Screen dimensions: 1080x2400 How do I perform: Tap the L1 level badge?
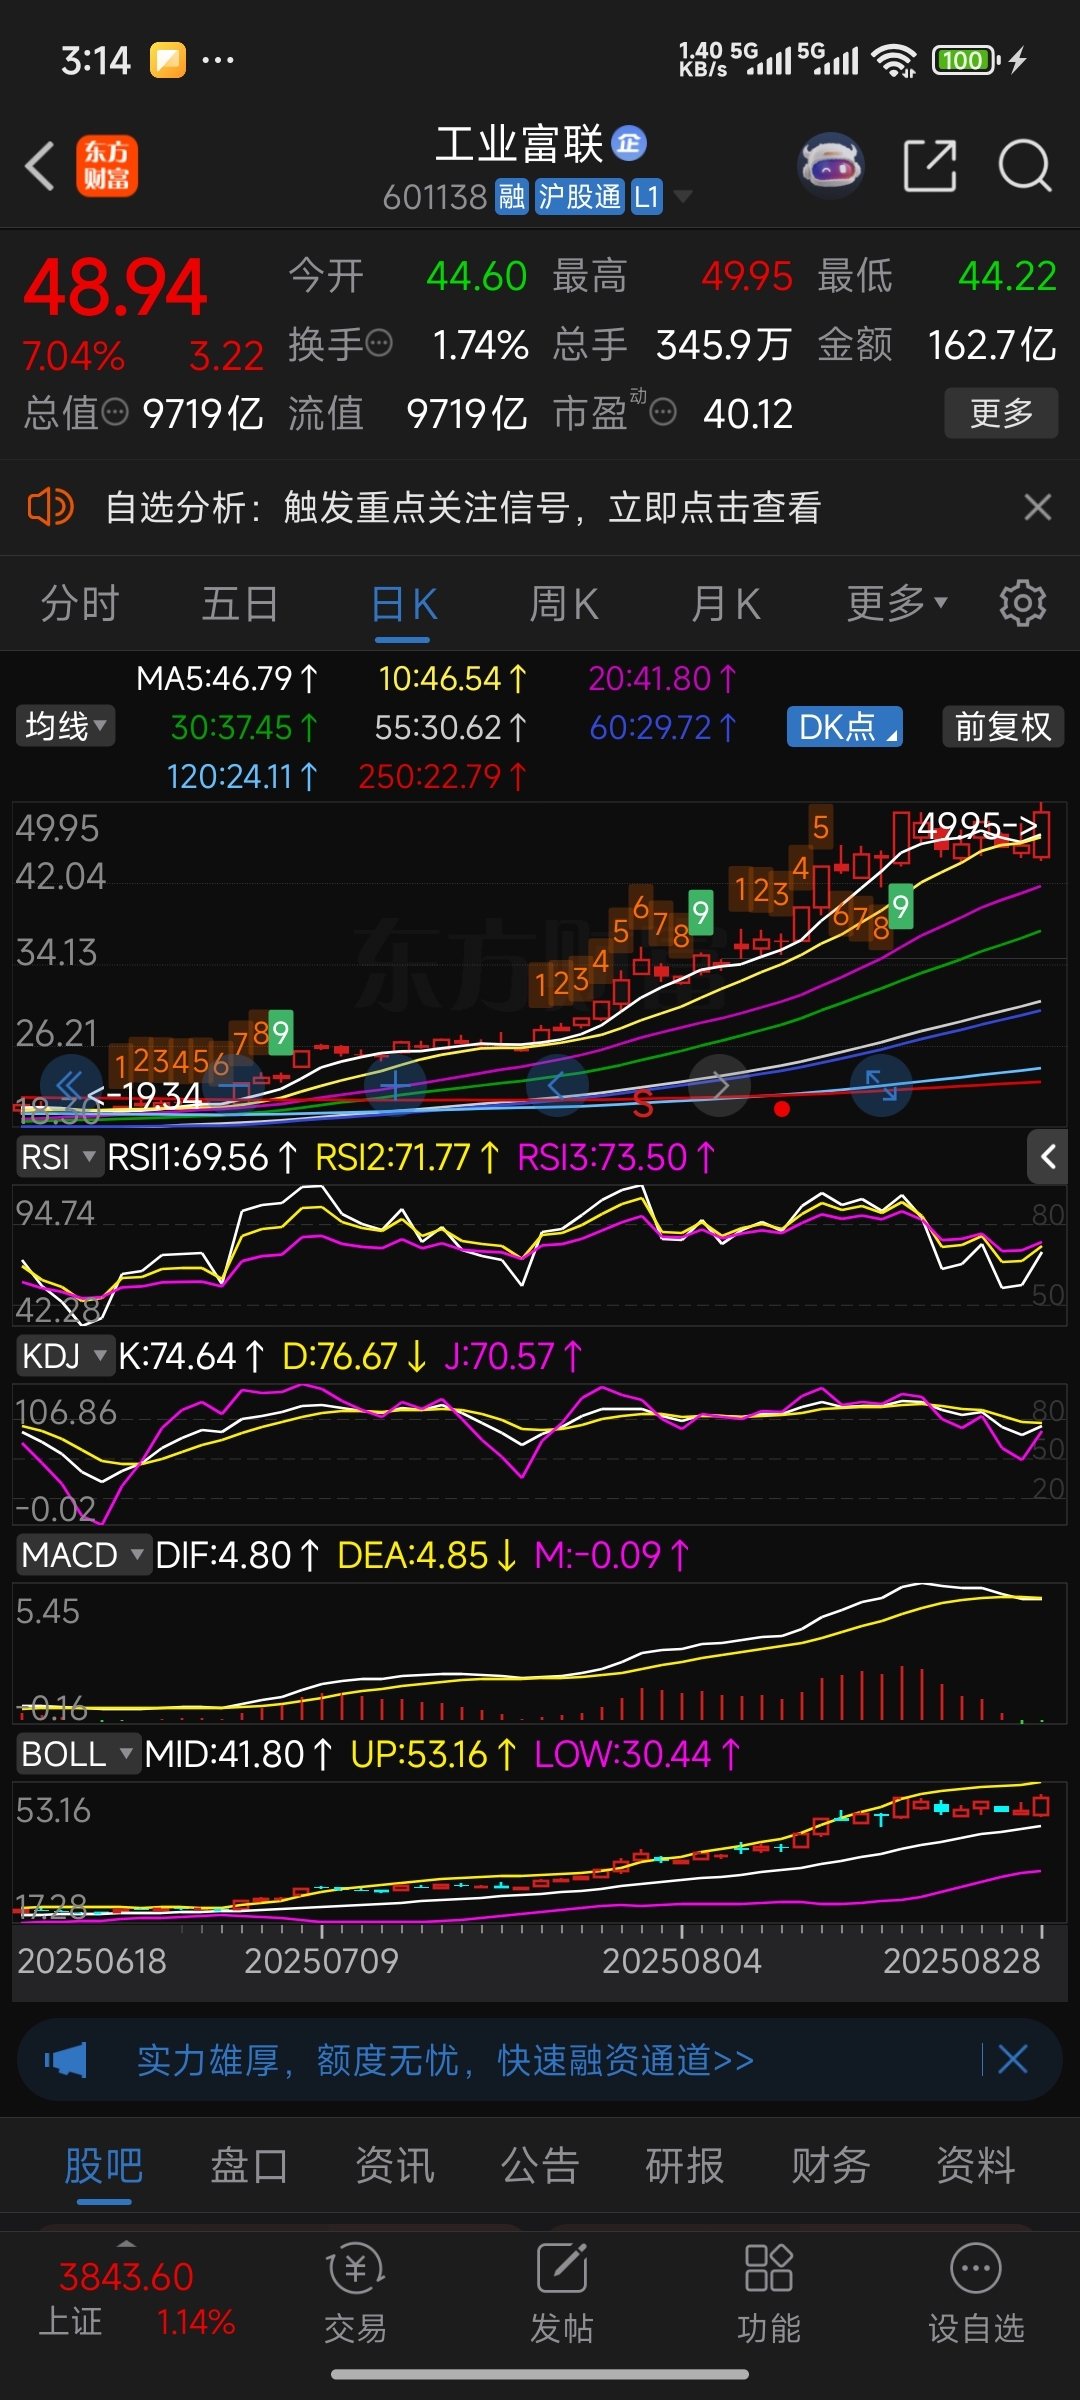click(647, 197)
